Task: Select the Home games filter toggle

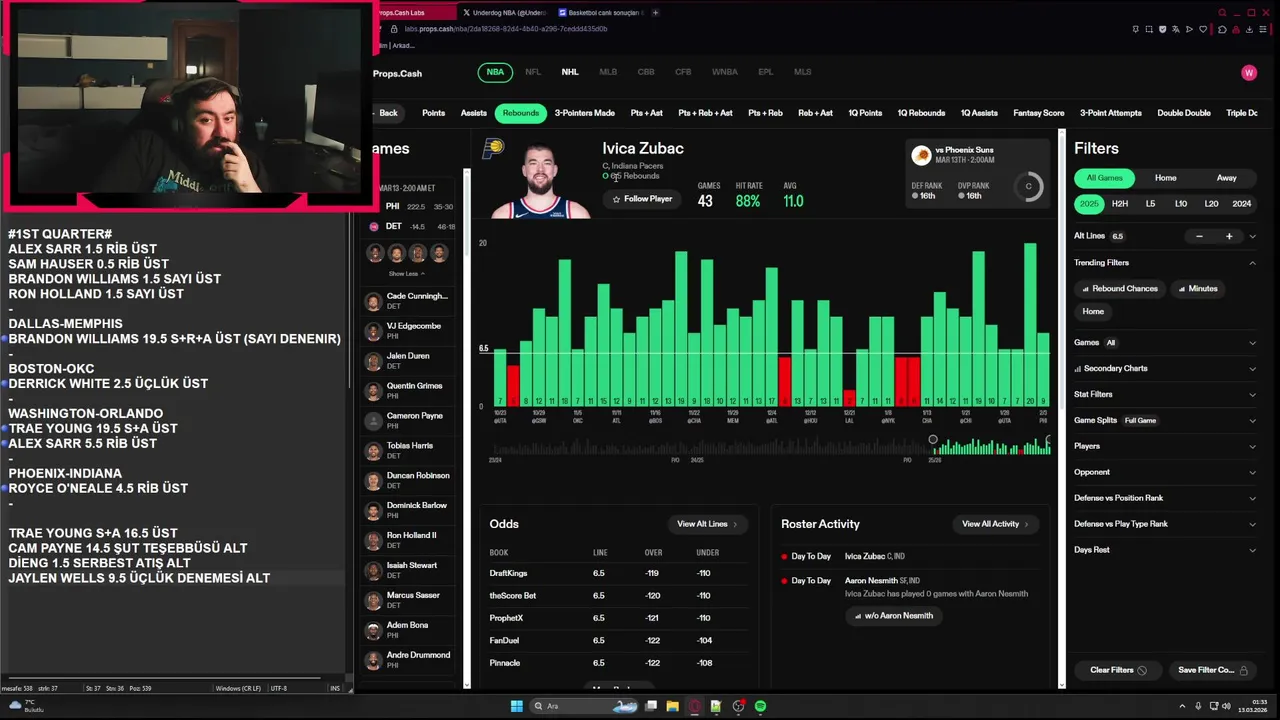Action: (x=1165, y=178)
